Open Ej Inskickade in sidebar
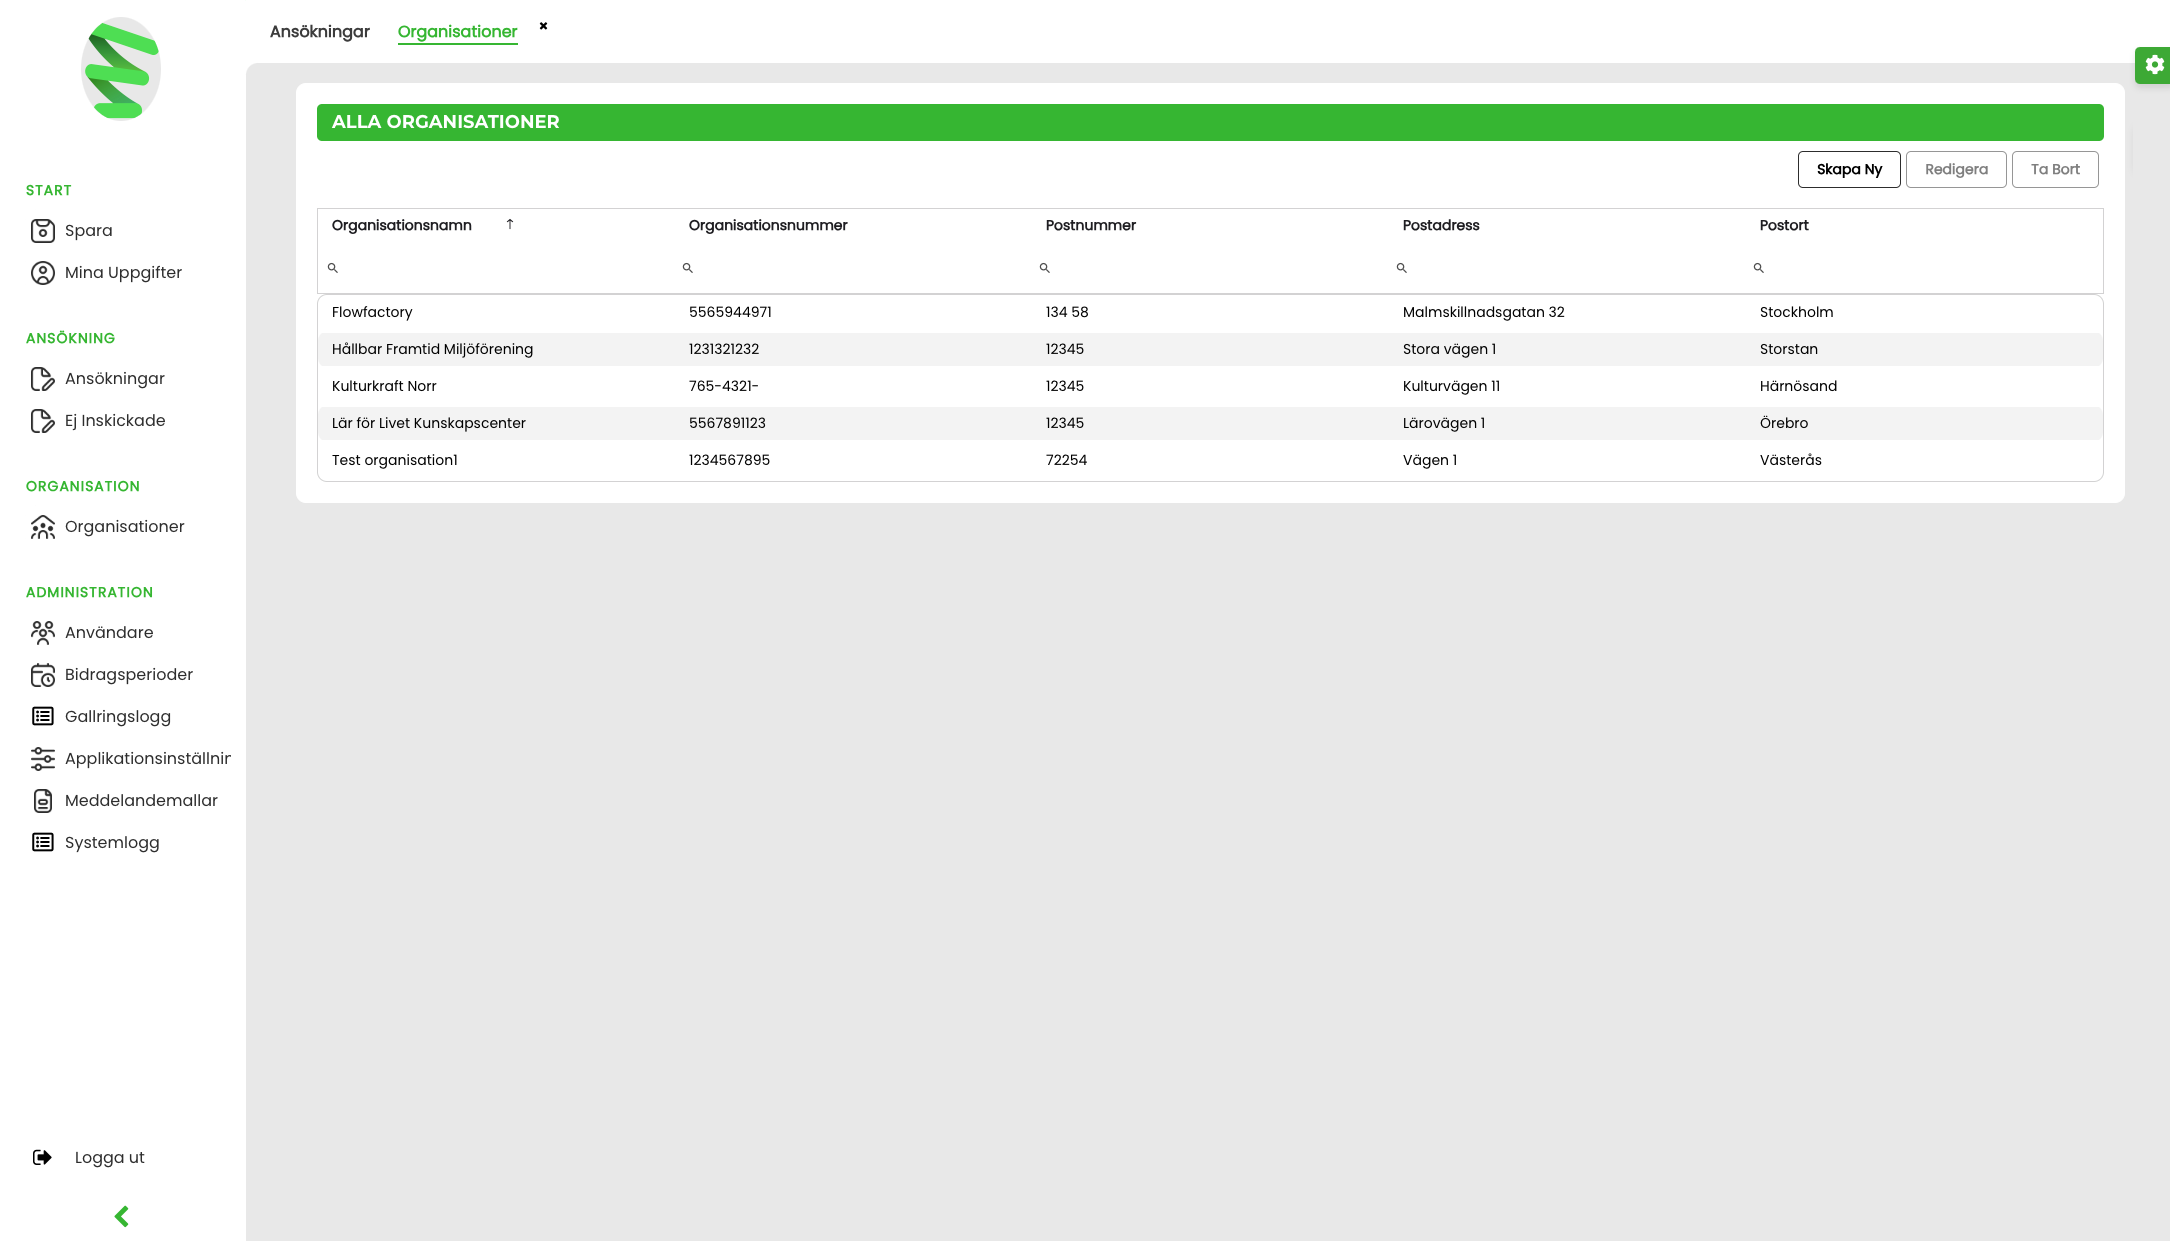This screenshot has width=2170, height=1241. (114, 421)
